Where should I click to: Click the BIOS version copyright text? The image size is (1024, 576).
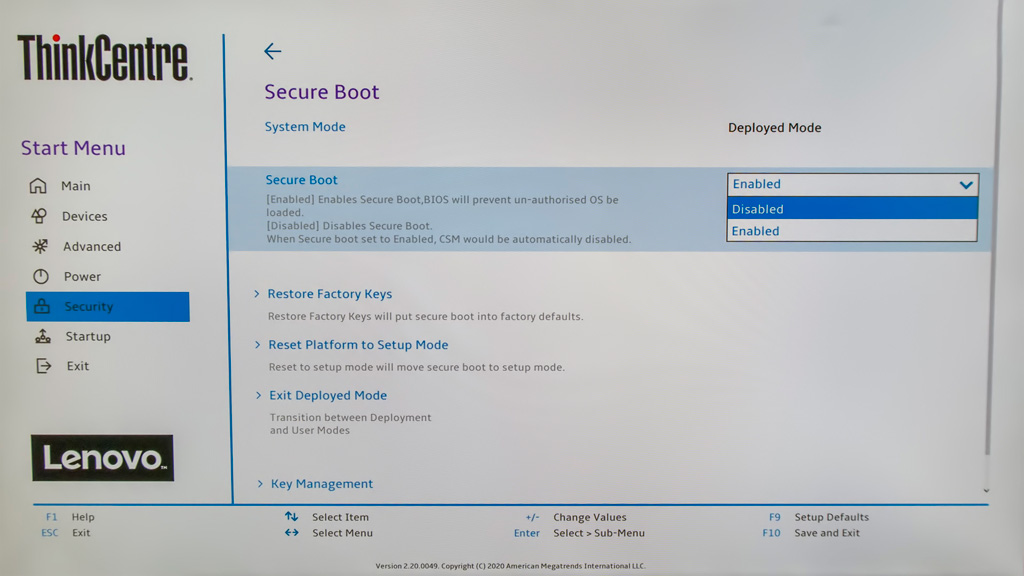pos(510,566)
